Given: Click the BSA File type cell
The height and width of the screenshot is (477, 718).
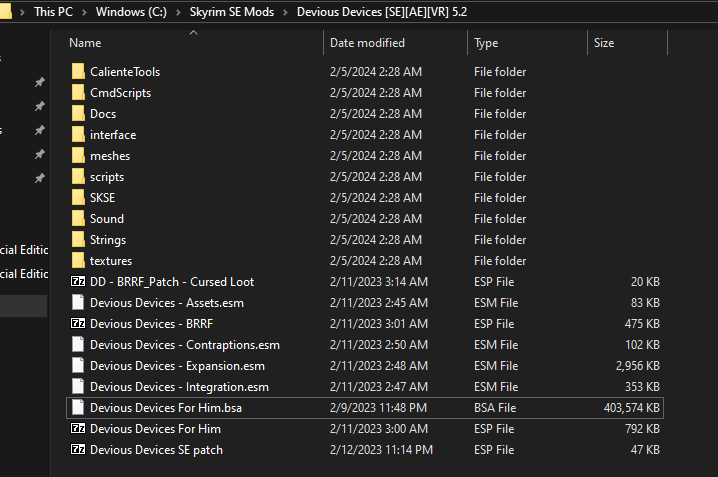Looking at the screenshot, I should [495, 408].
